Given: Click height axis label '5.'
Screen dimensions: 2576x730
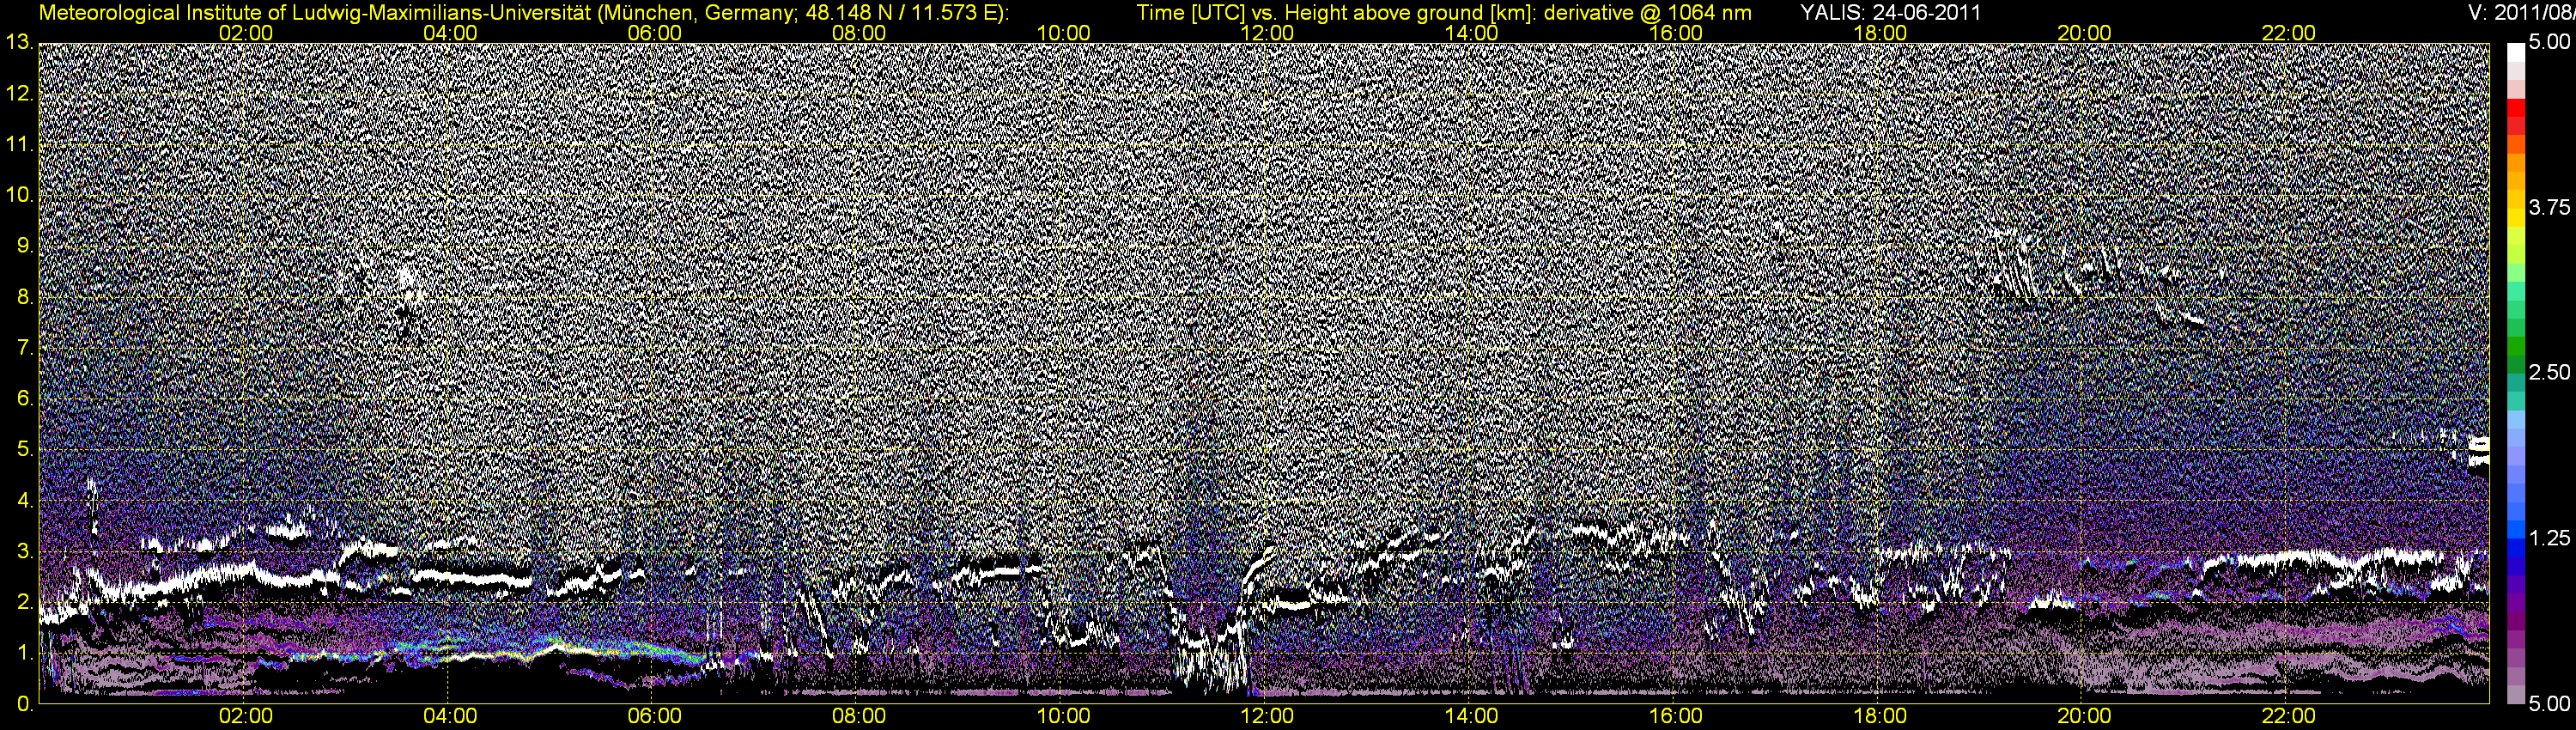Looking at the screenshot, I should click(x=25, y=450).
